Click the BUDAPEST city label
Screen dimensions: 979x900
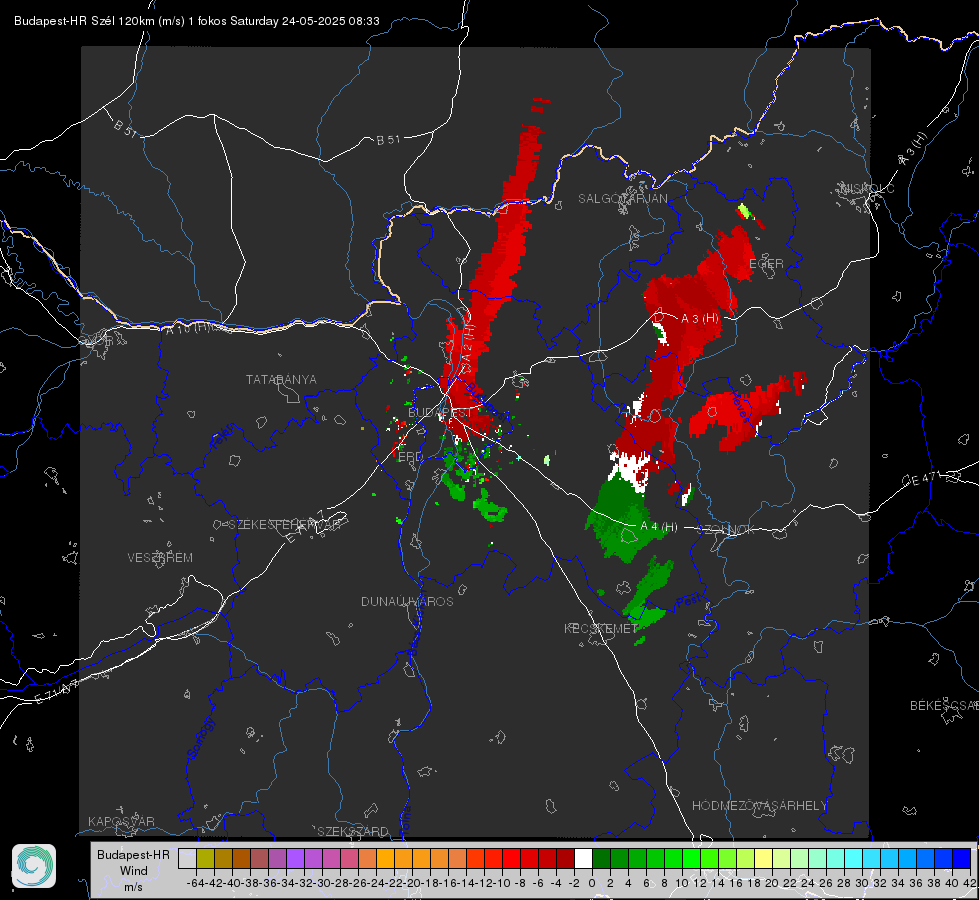point(440,413)
